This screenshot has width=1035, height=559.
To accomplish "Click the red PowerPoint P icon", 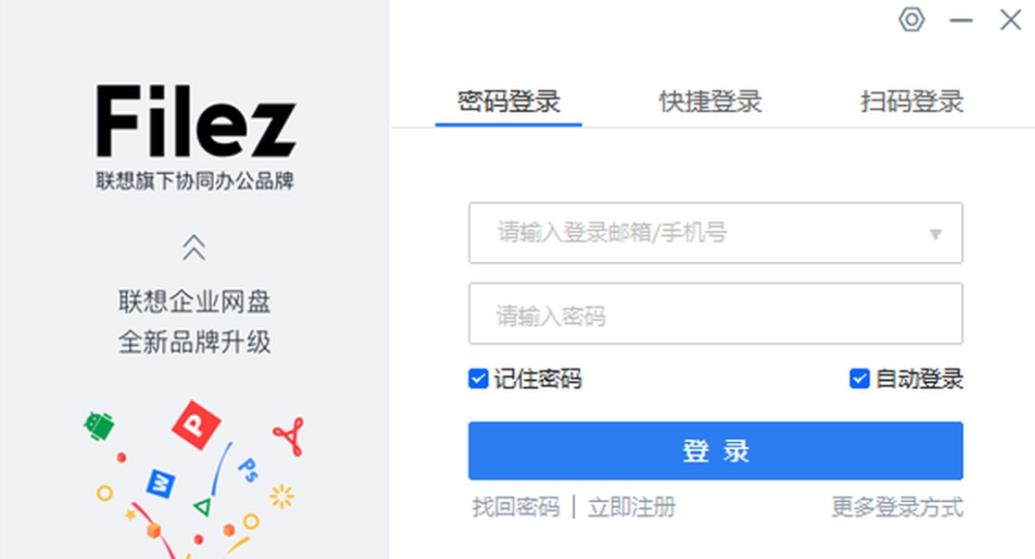I will [x=196, y=425].
